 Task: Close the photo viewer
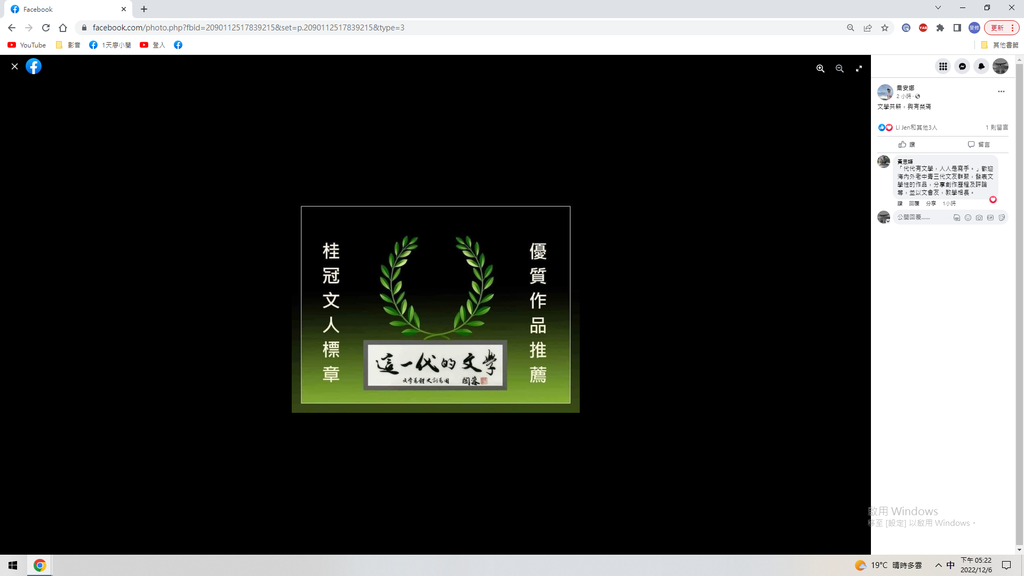(14, 66)
